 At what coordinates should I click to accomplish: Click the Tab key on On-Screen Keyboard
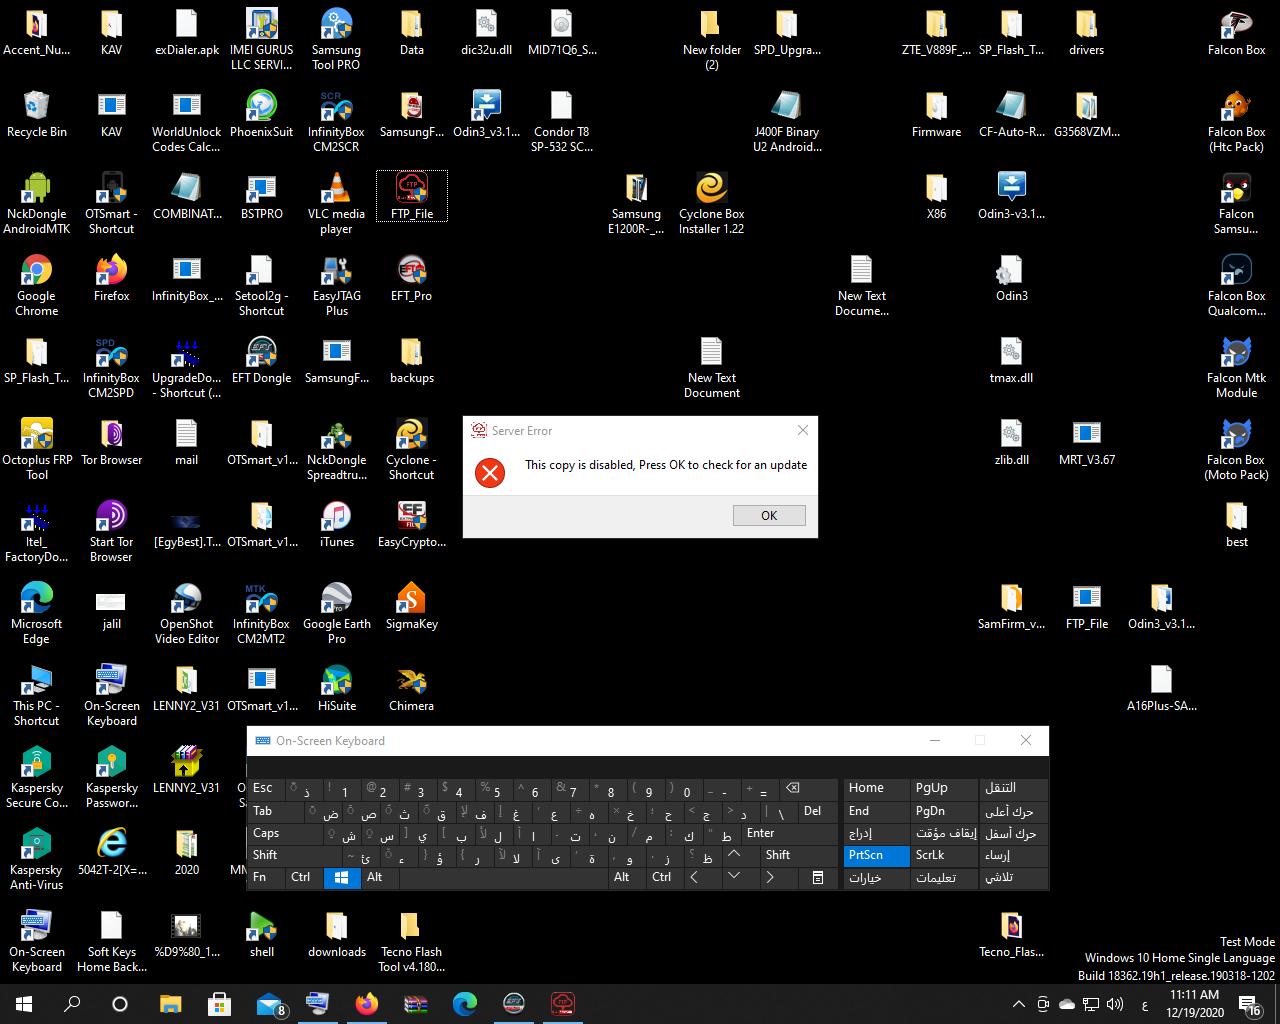tap(277, 812)
